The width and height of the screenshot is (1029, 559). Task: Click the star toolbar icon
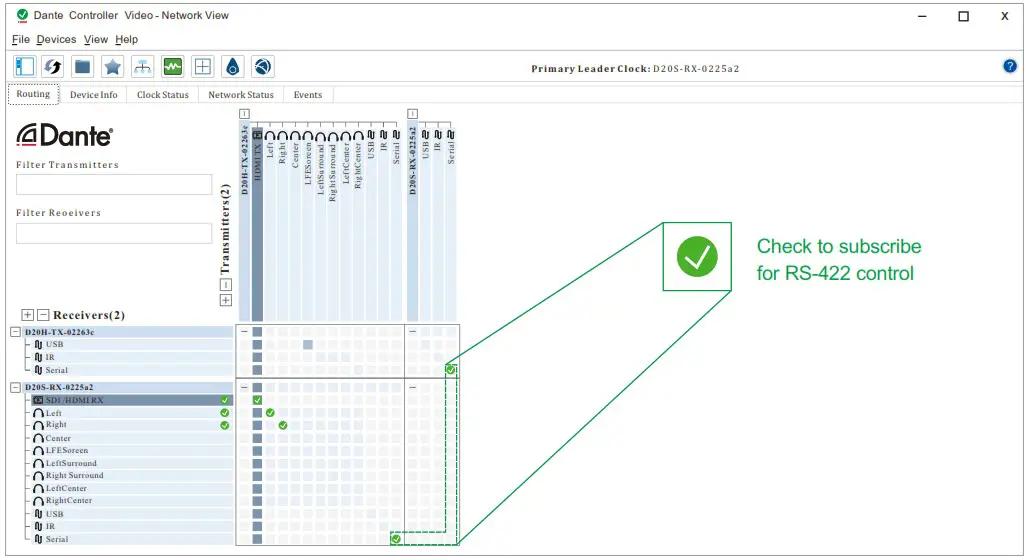click(112, 66)
